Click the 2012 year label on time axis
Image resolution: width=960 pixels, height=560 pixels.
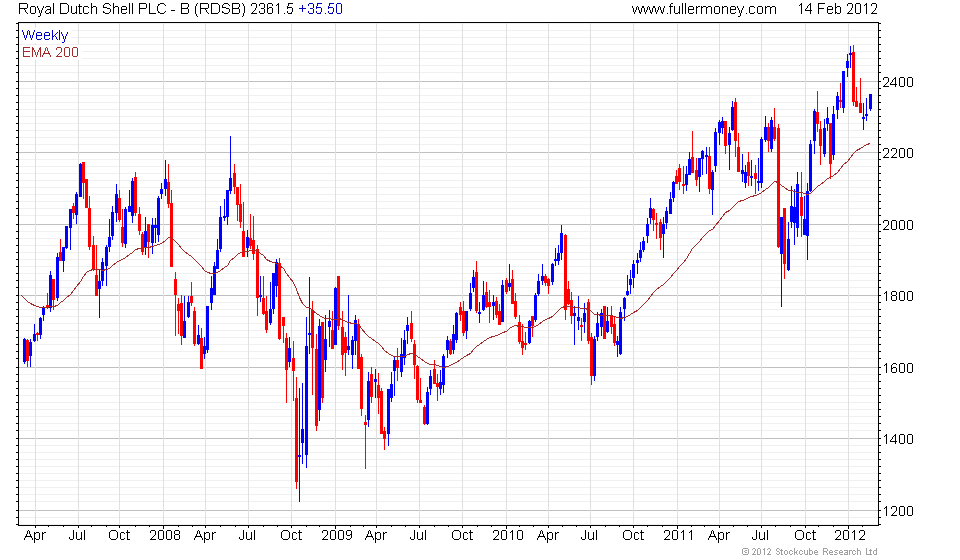point(850,536)
